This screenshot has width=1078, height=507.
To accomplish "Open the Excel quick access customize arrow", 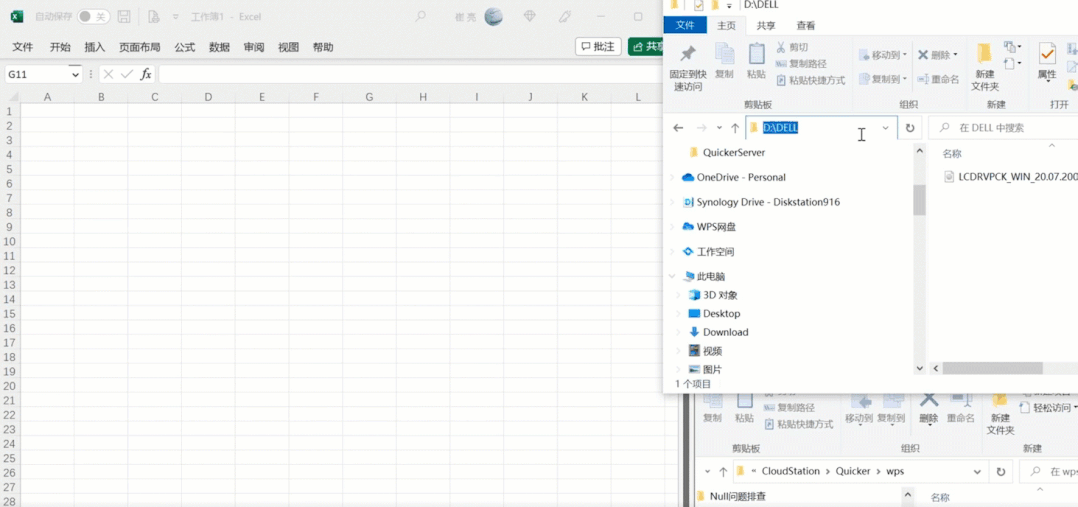I will coord(175,17).
